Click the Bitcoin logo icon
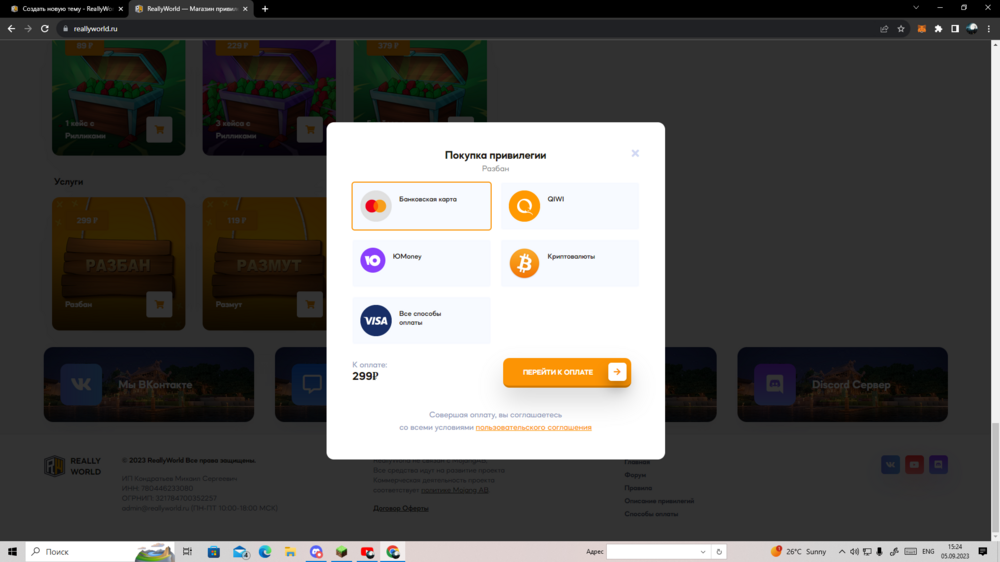1000x562 pixels. coord(524,263)
